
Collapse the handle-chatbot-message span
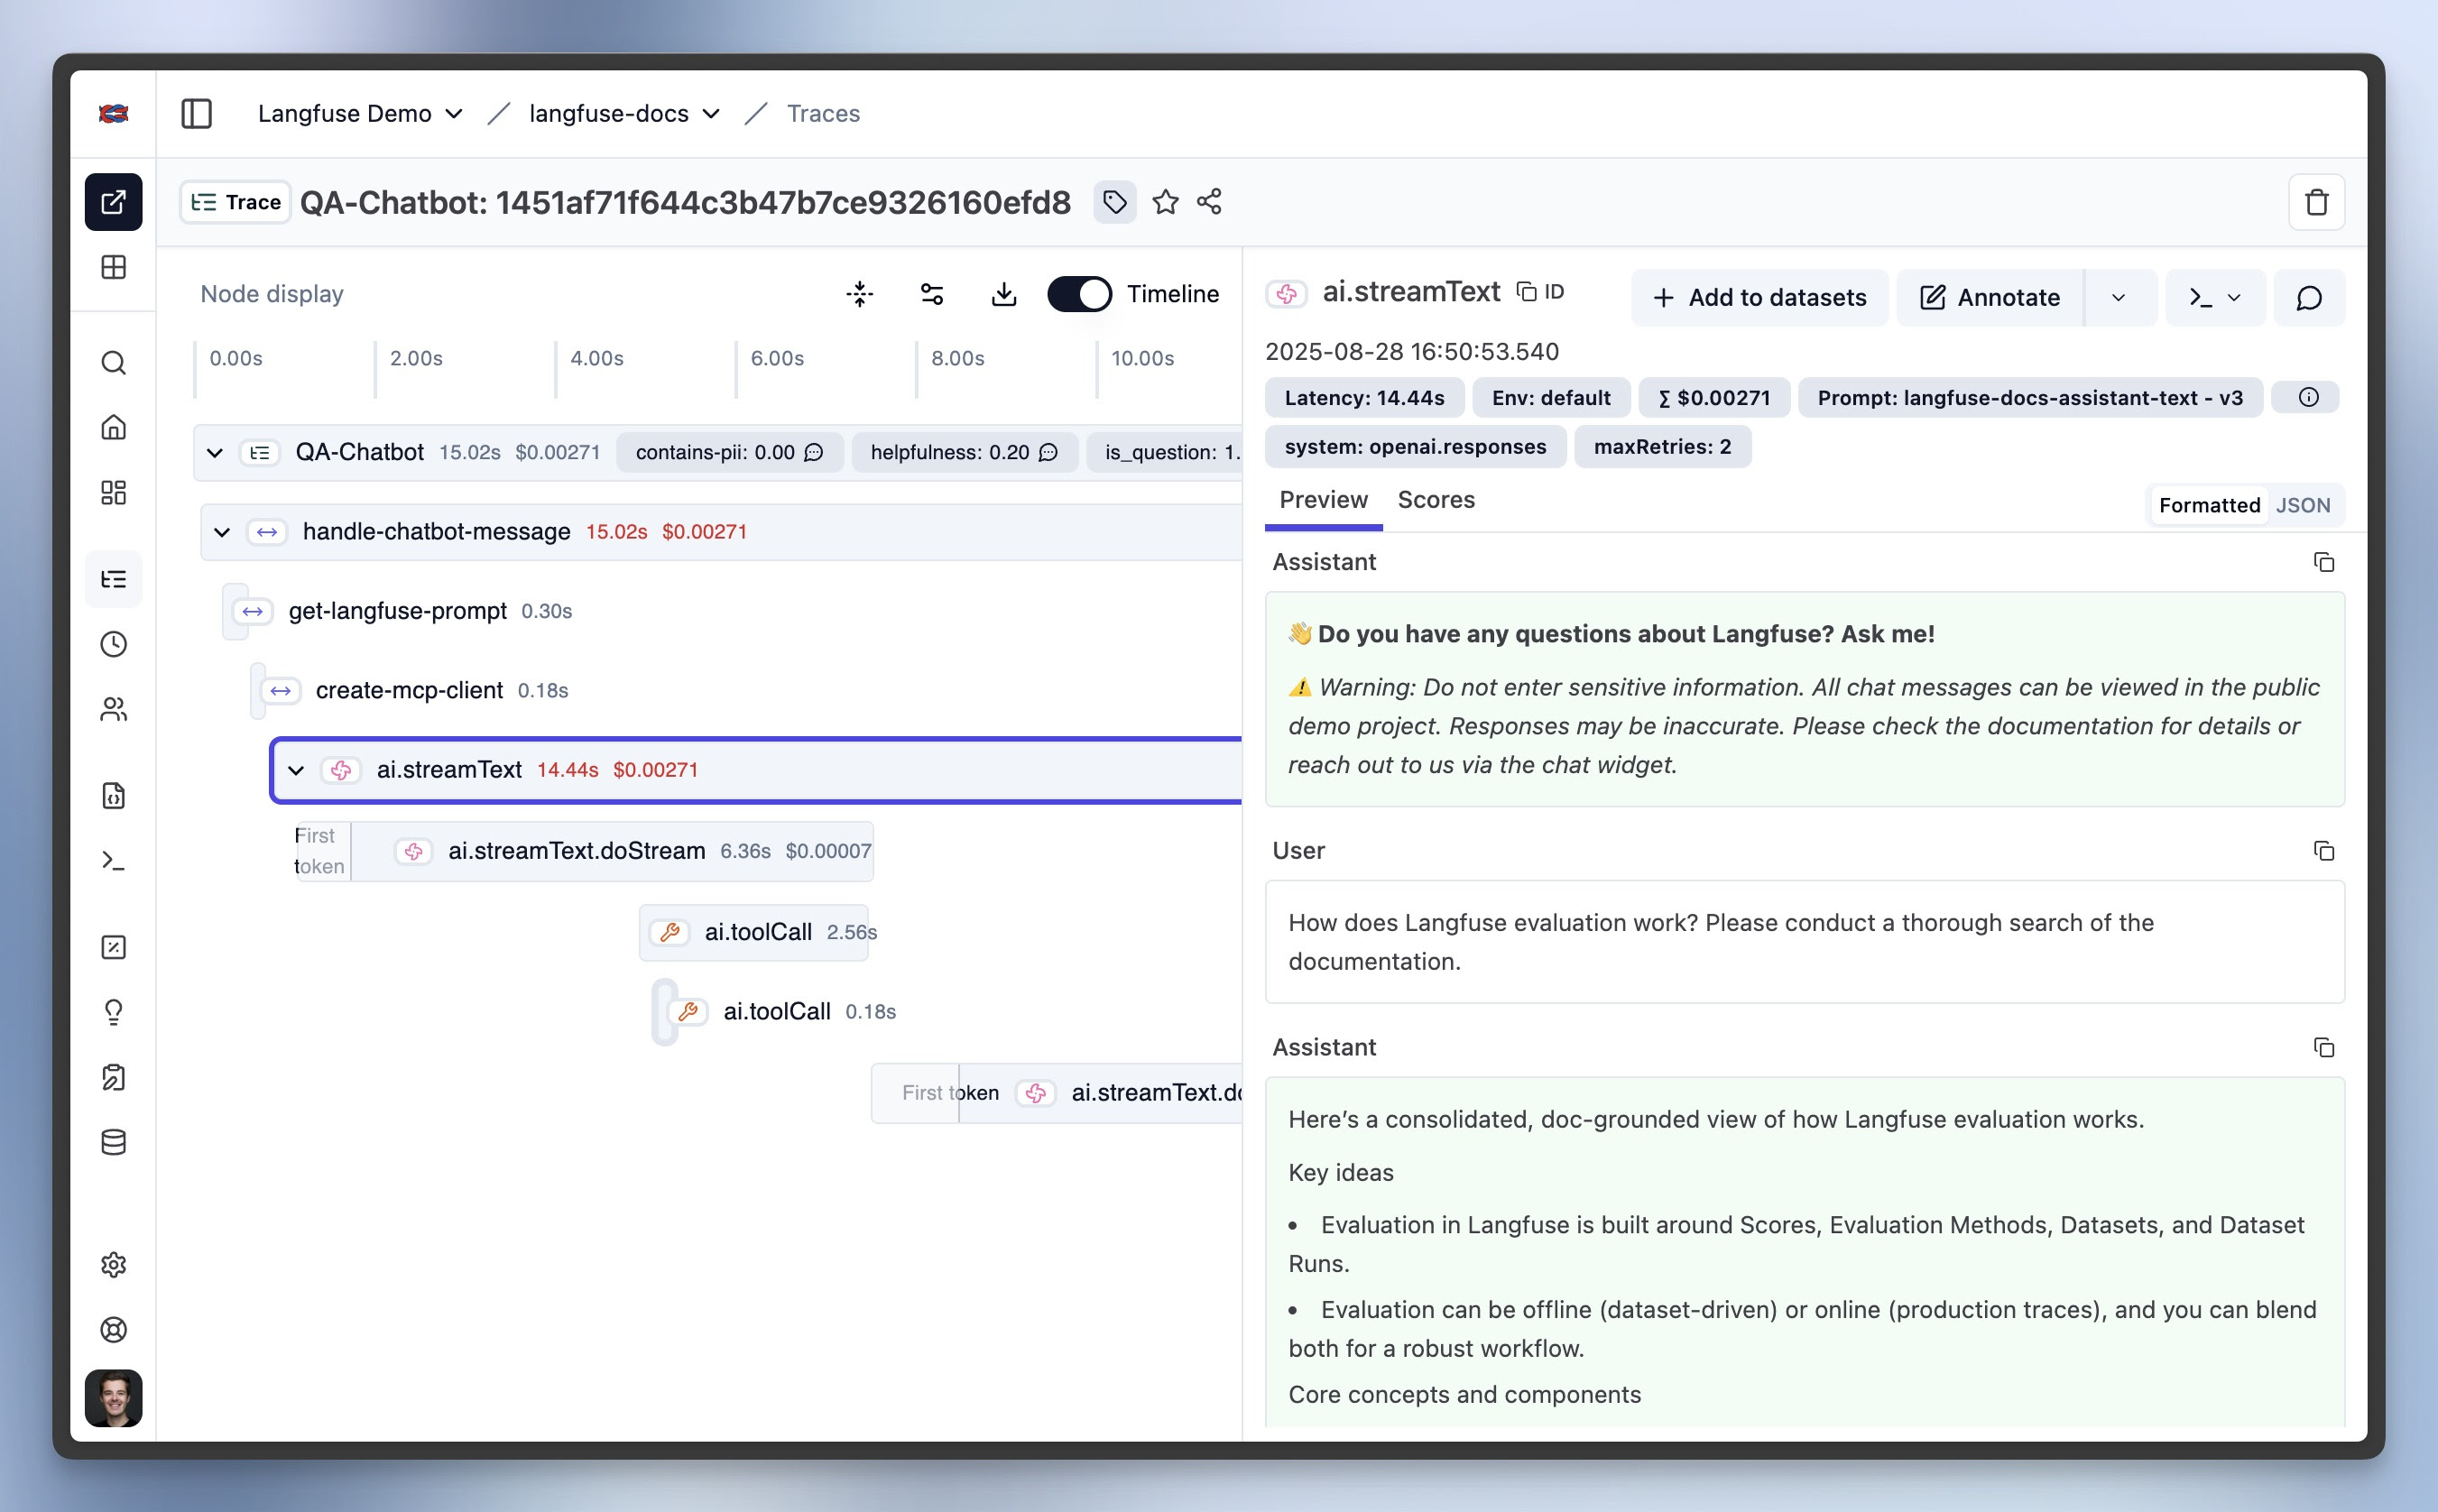222,531
